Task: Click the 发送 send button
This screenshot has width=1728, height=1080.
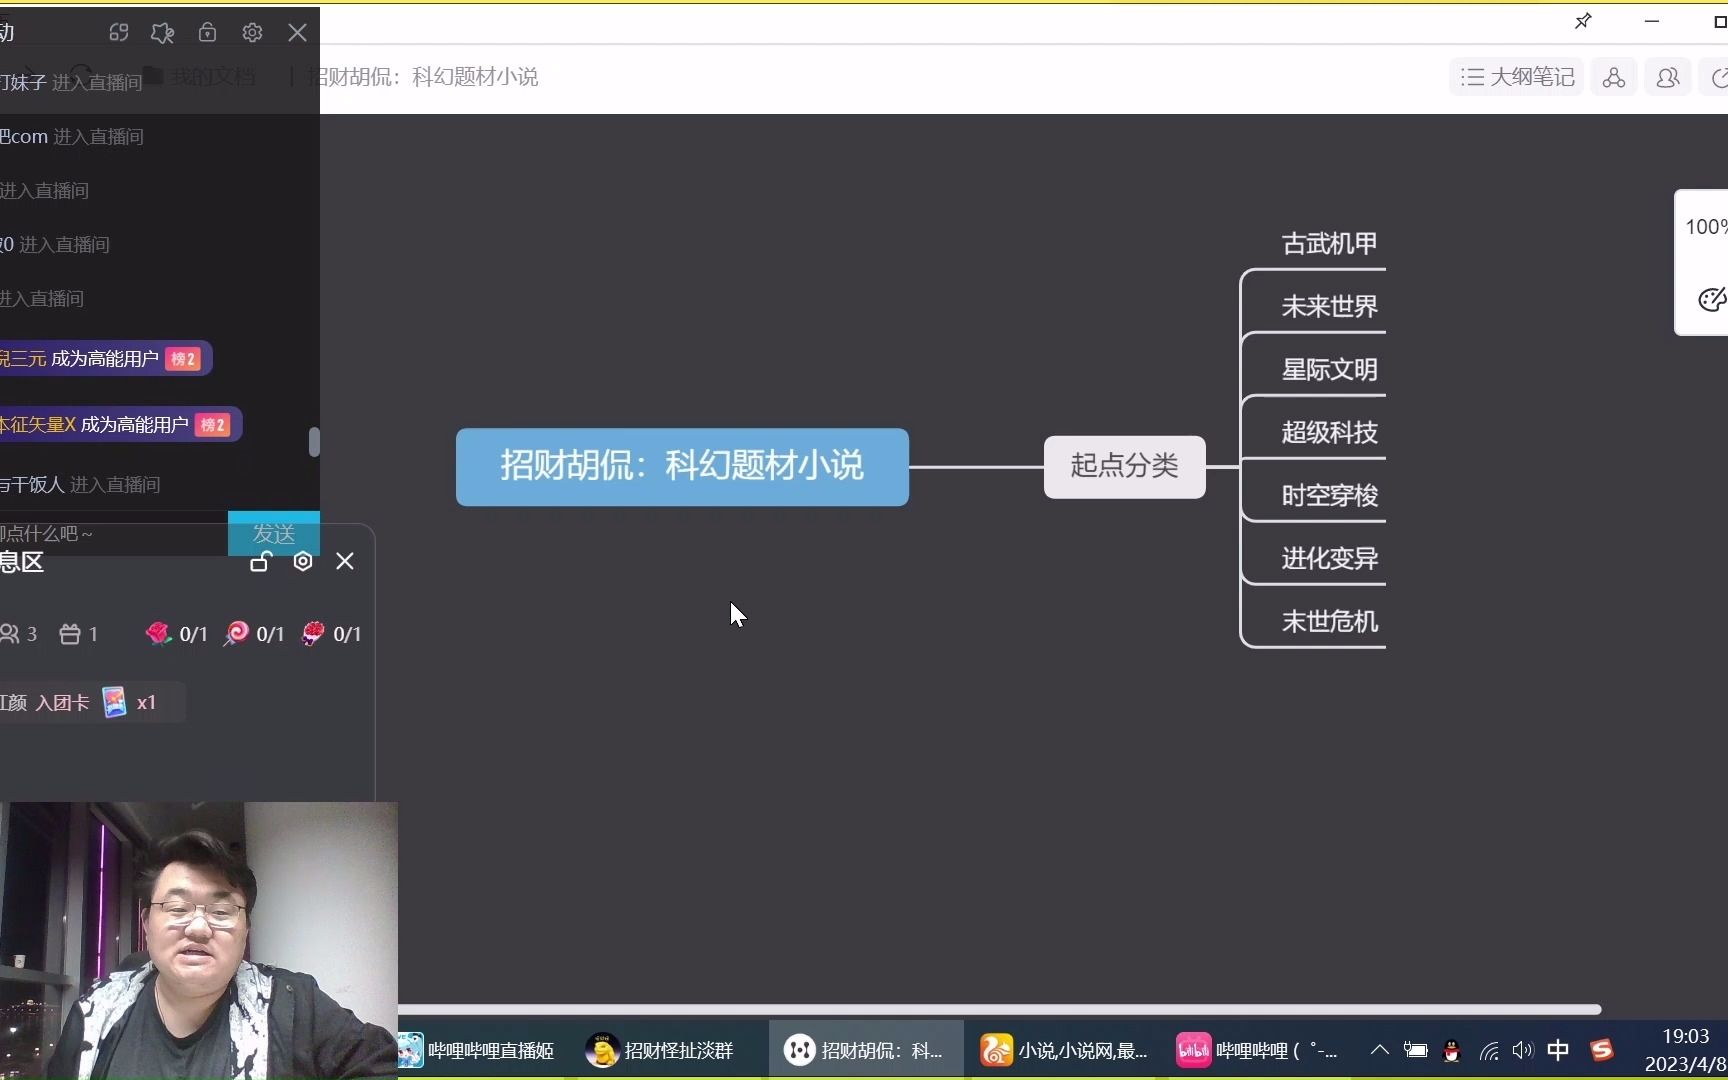Action: click(x=274, y=533)
